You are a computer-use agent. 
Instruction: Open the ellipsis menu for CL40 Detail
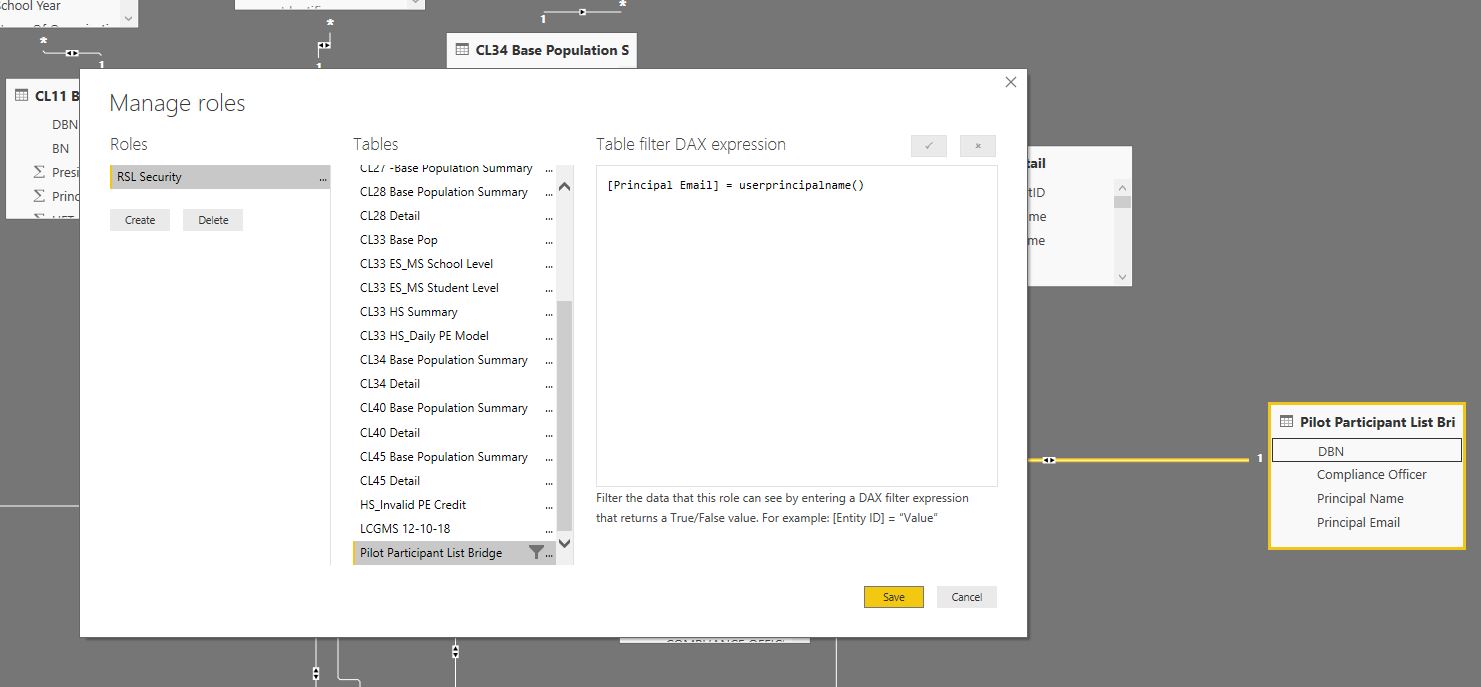point(549,434)
